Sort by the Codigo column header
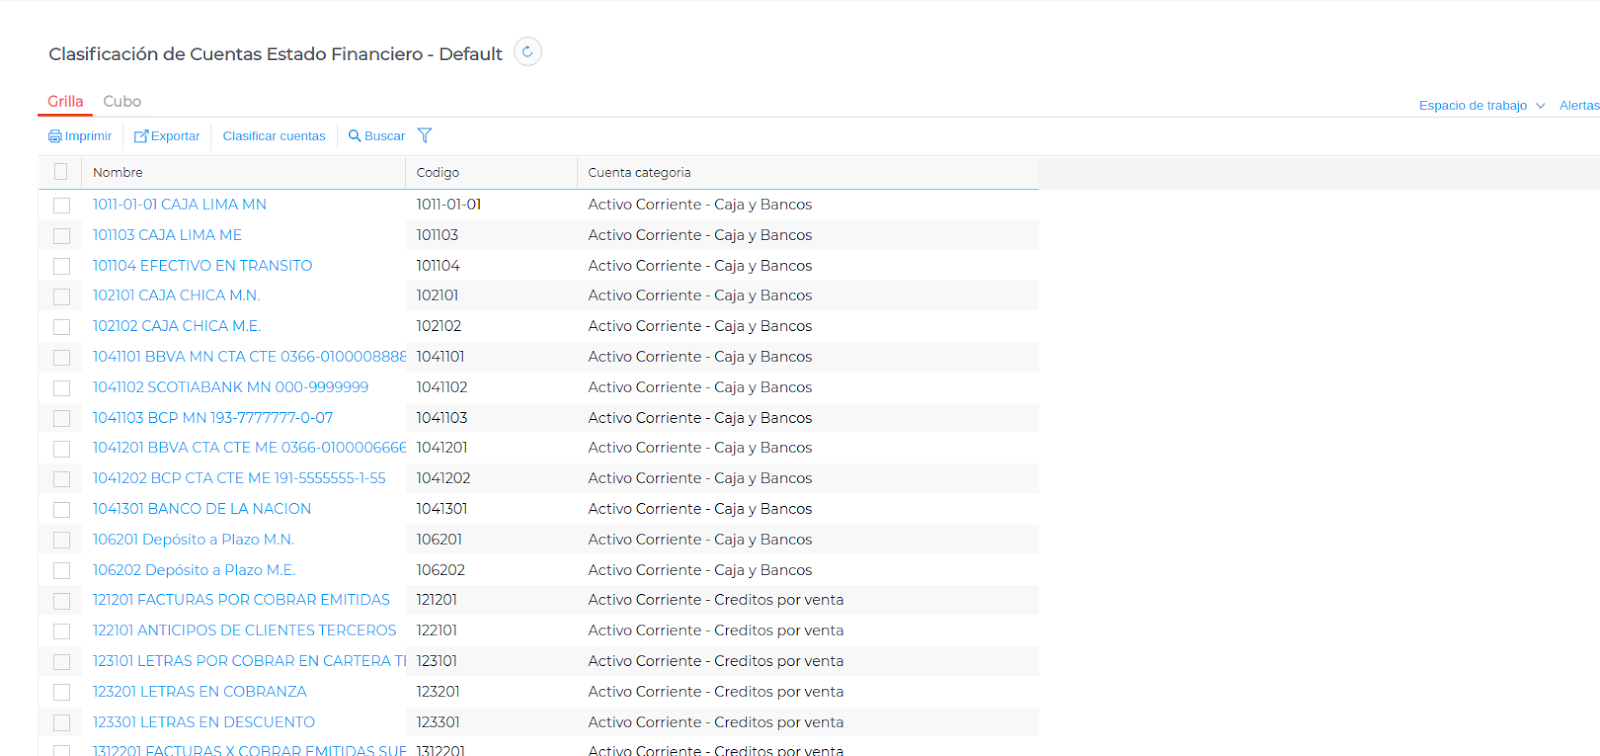The height and width of the screenshot is (756, 1600). pyautogui.click(x=438, y=172)
